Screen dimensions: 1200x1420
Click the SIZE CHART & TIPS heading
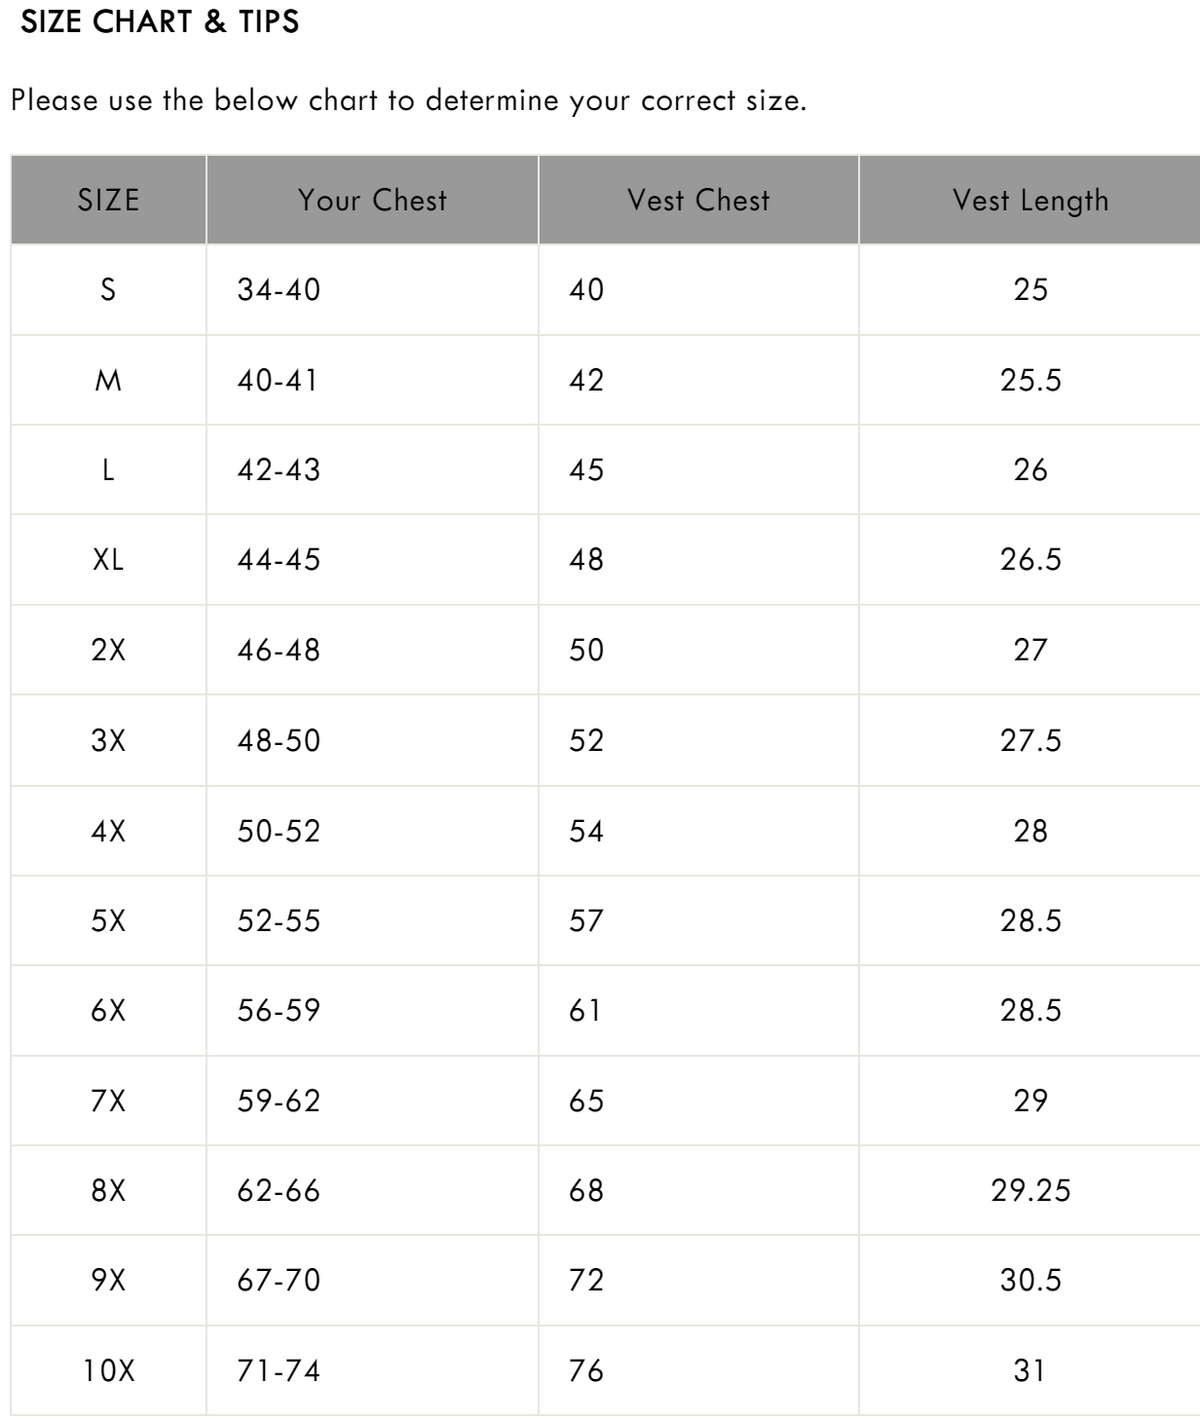point(160,22)
